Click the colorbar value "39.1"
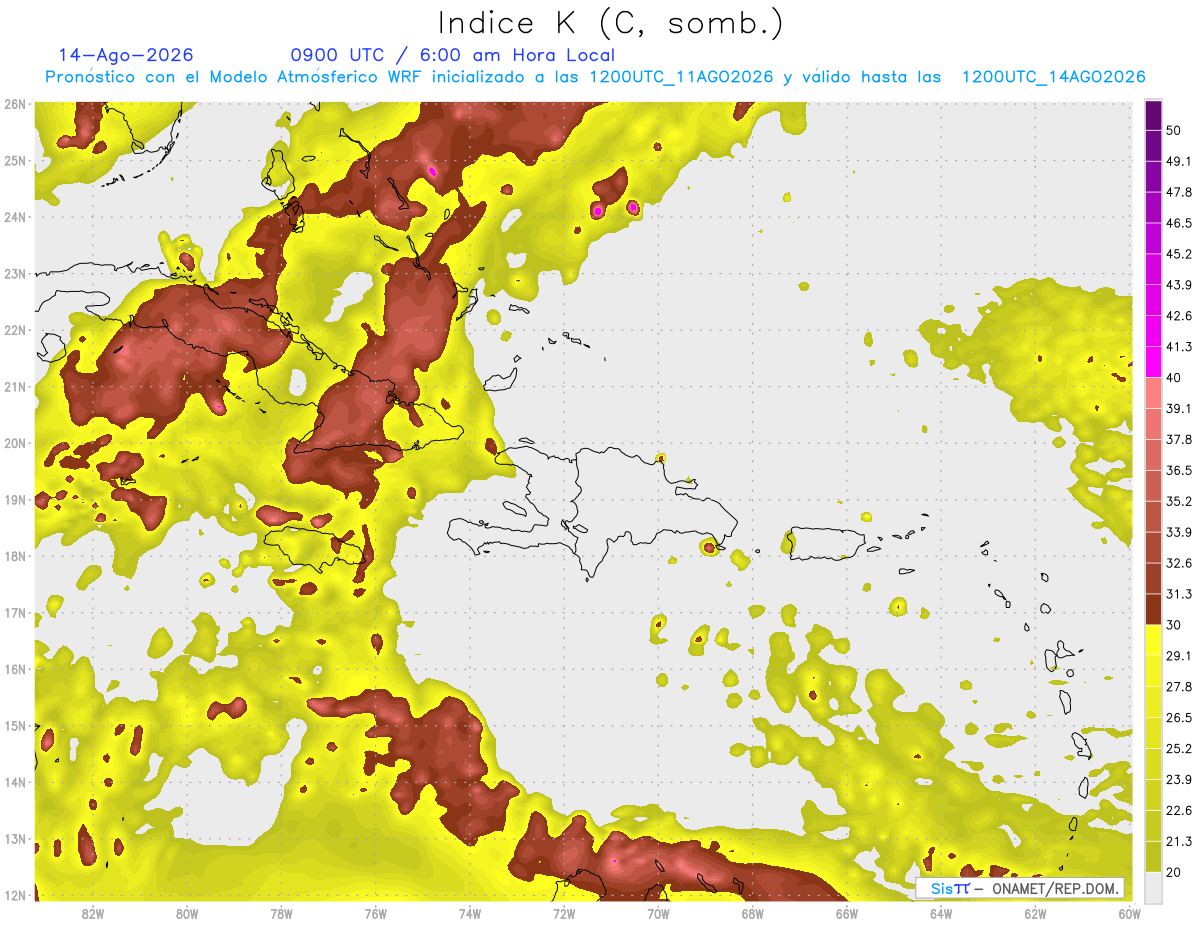1200x927 pixels. pyautogui.click(x=1179, y=409)
